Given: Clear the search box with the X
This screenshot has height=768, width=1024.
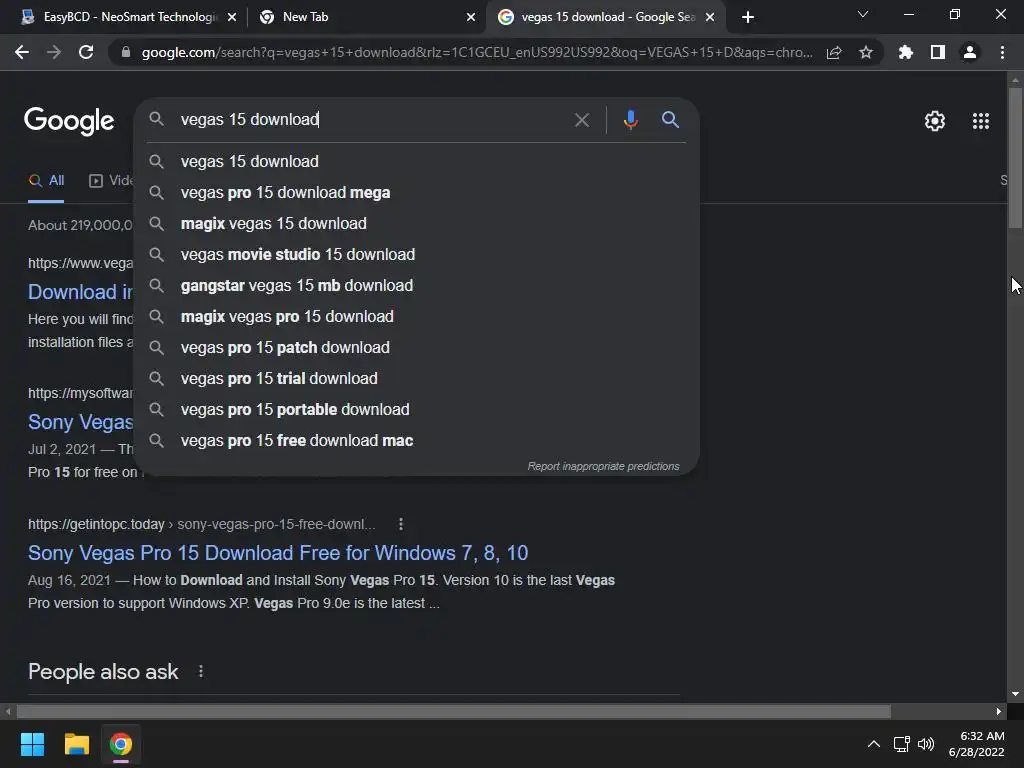Looking at the screenshot, I should click(581, 120).
